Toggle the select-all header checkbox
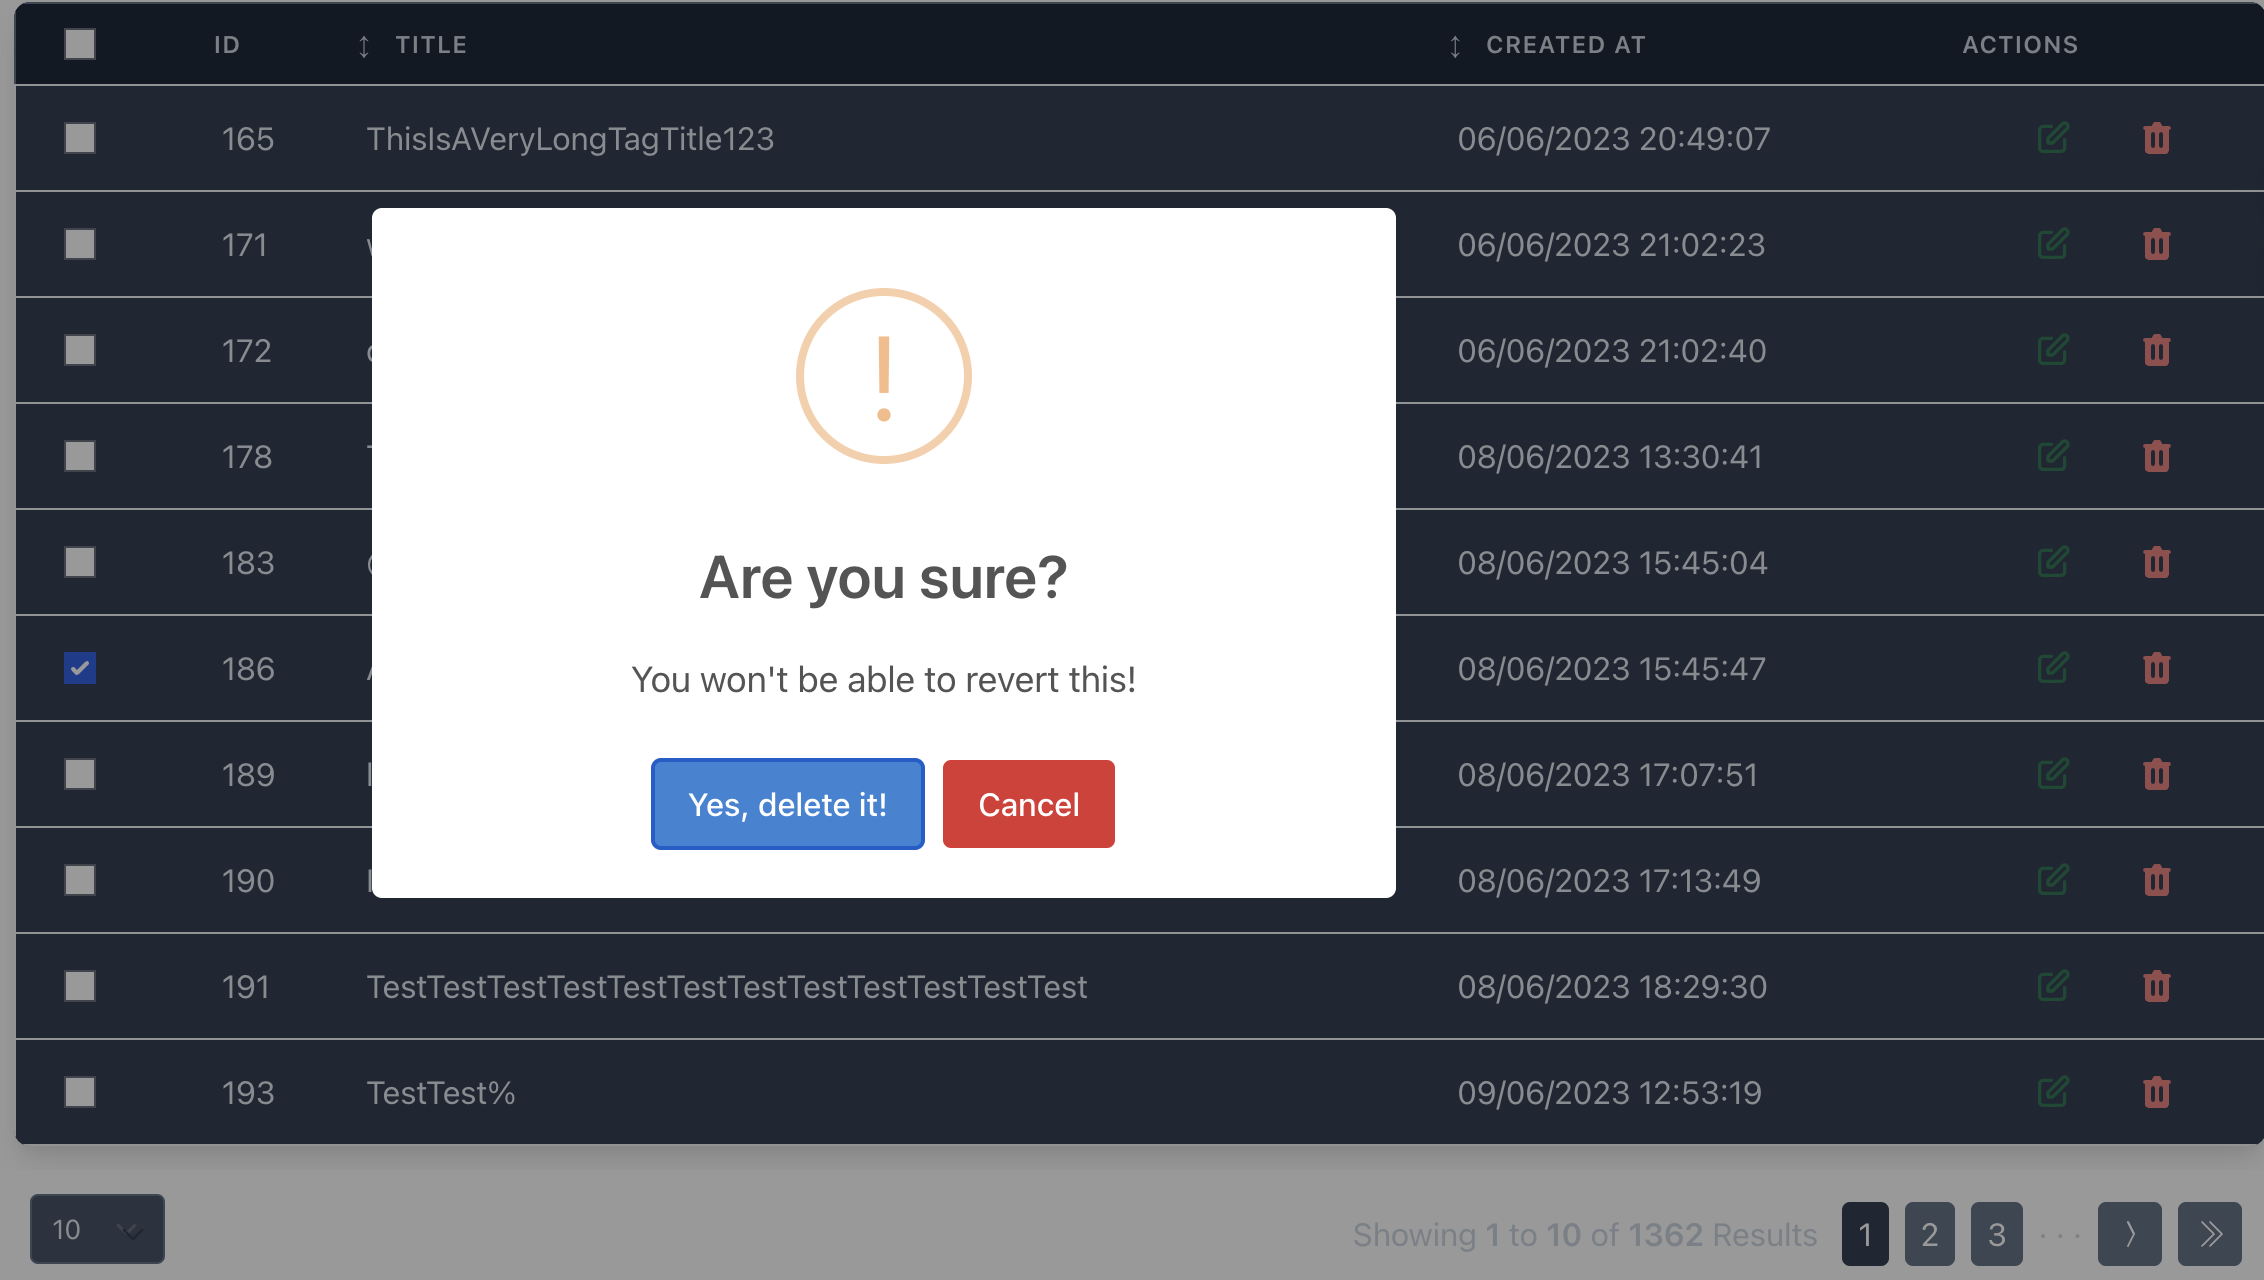 pos(80,44)
